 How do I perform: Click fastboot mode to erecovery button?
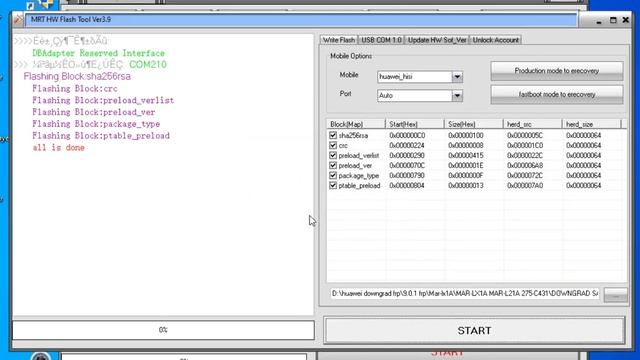pos(557,95)
